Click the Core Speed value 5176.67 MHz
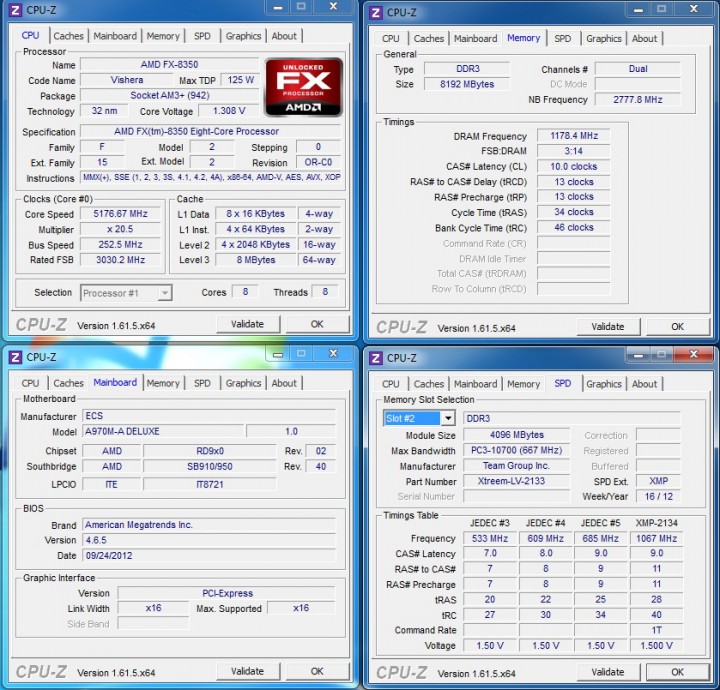The image size is (720, 690). tap(120, 214)
